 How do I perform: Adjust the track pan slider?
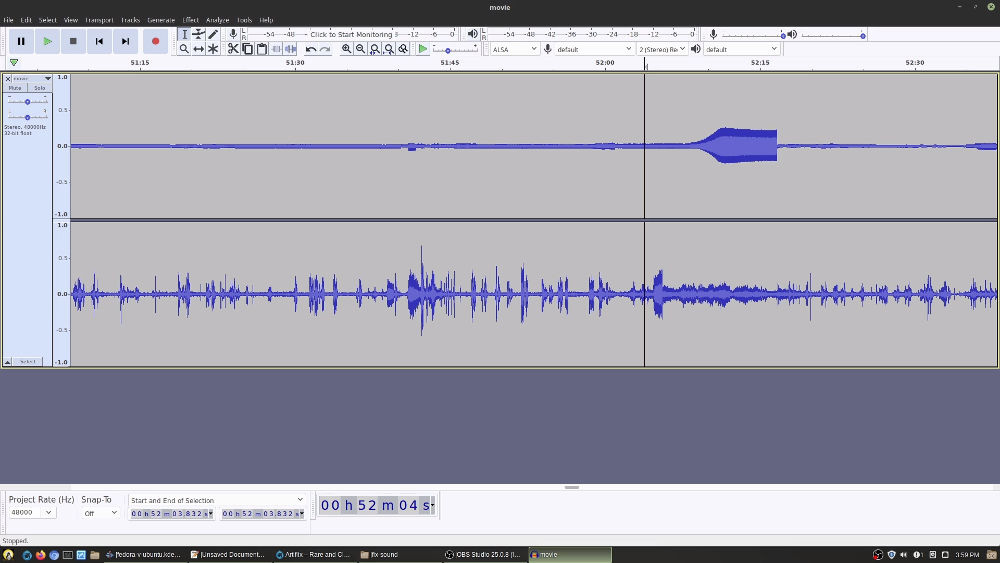[x=27, y=117]
